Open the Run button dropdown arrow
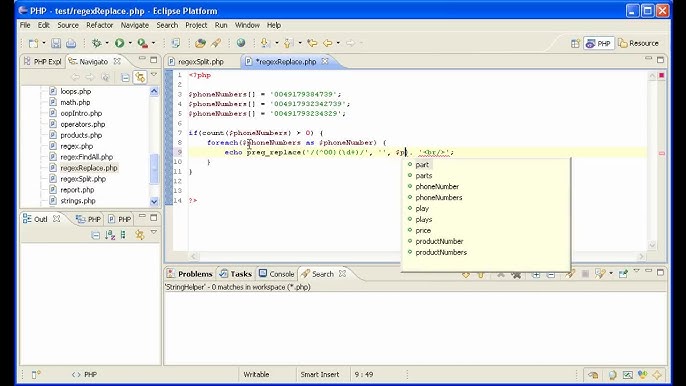Screen dimensions: 686x386 point(130,43)
